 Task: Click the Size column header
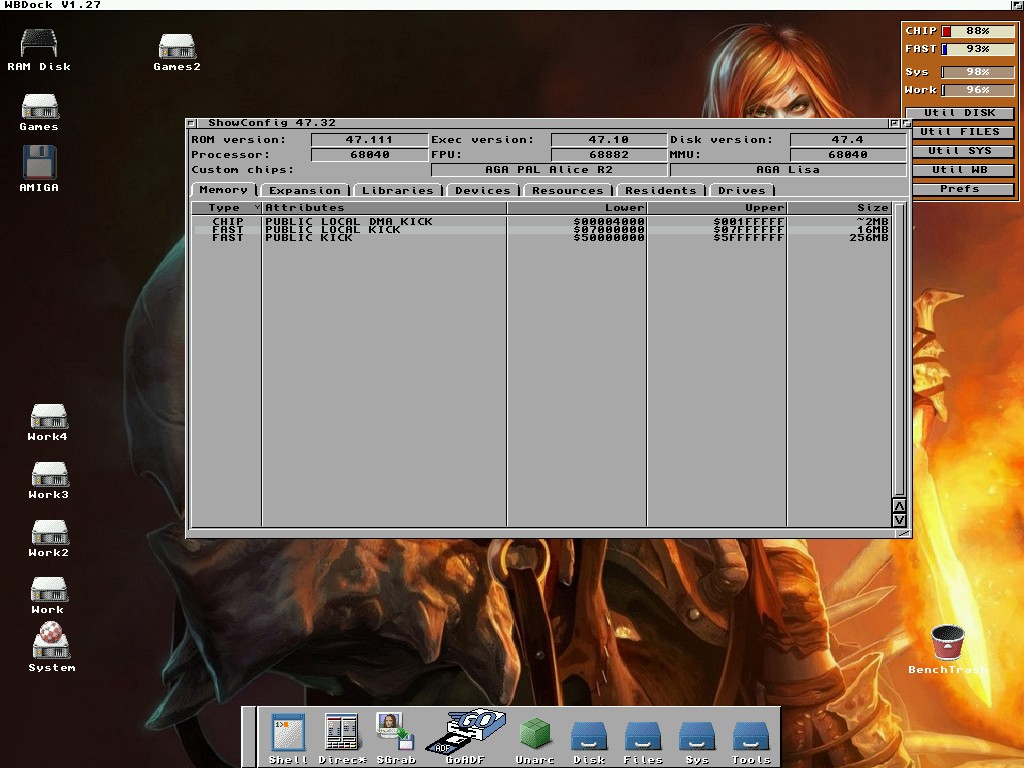[x=839, y=208]
